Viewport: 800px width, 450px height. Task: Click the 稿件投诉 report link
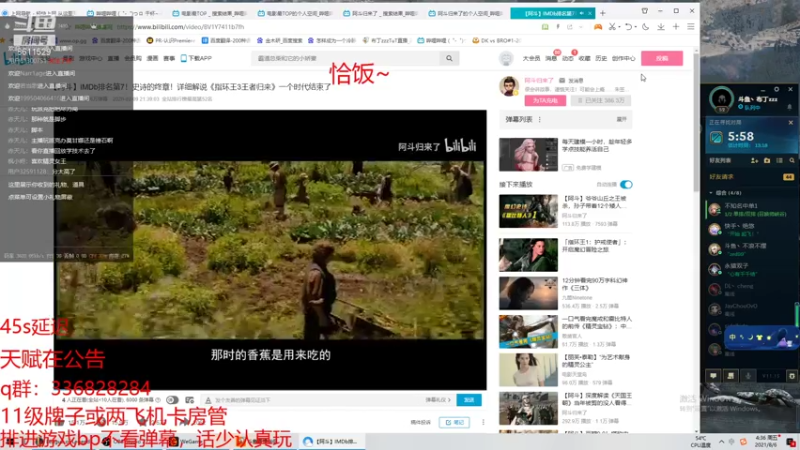point(420,422)
